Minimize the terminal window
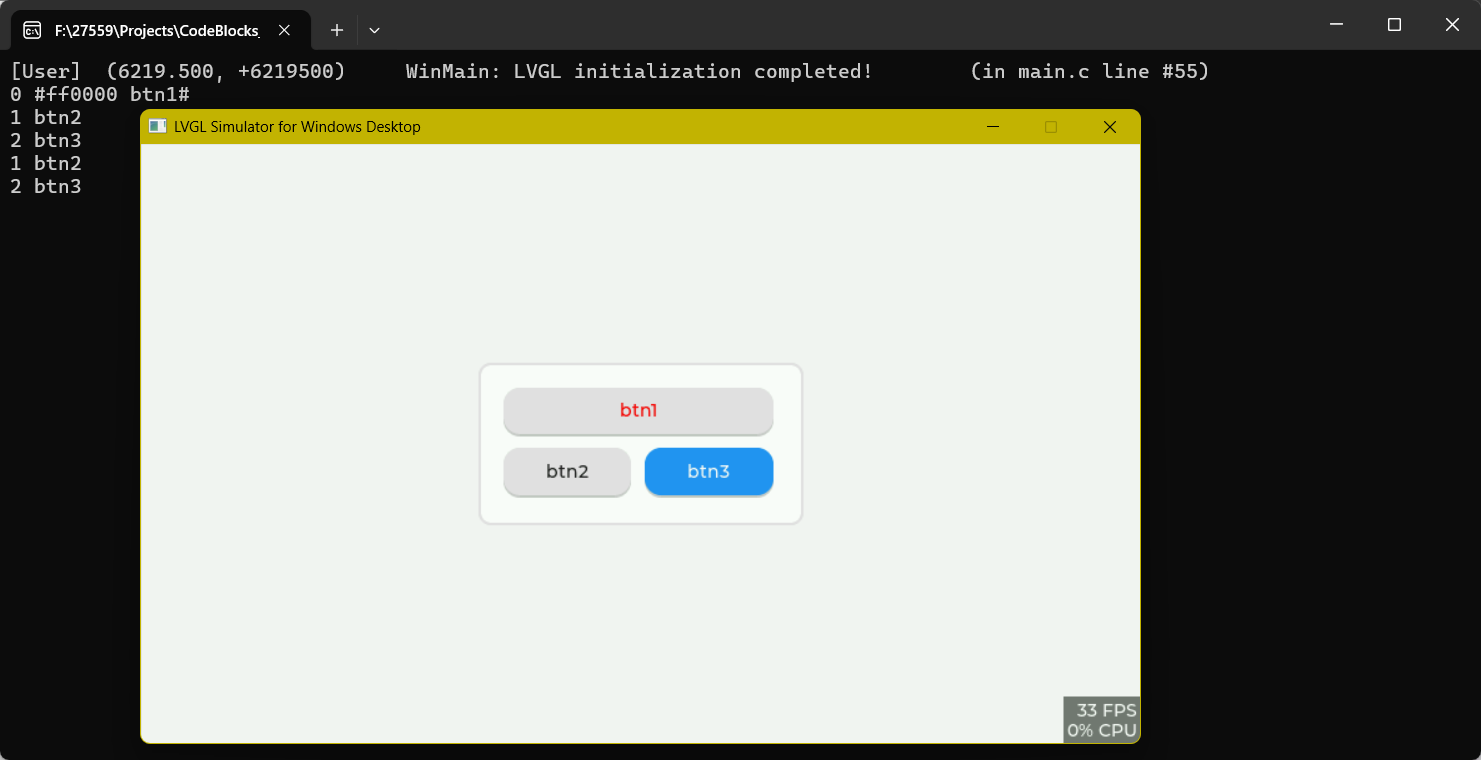This screenshot has width=1481, height=760. click(1336, 25)
